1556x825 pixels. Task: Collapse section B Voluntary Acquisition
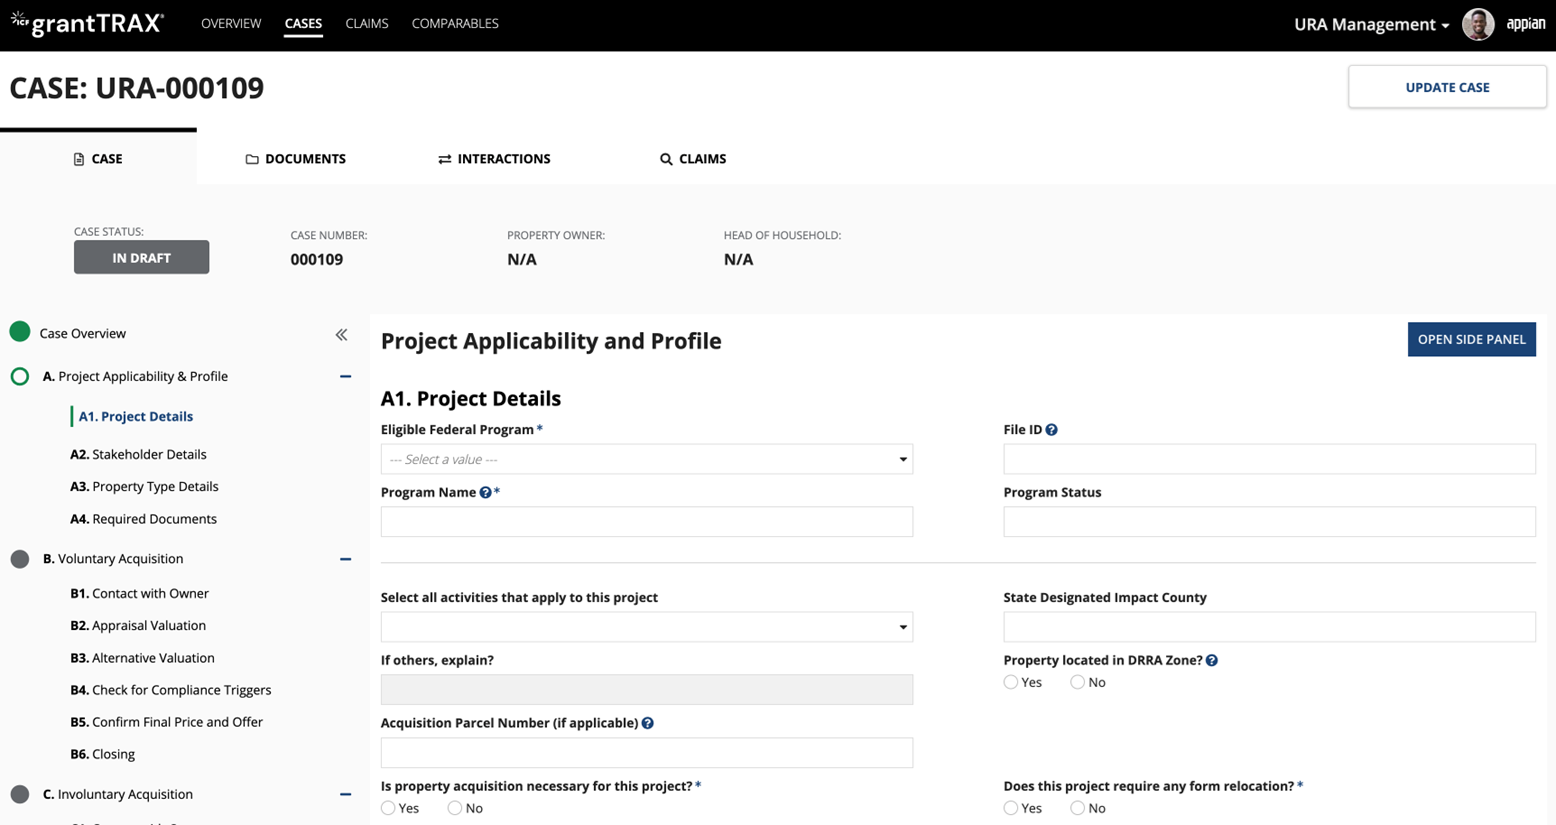pos(345,559)
